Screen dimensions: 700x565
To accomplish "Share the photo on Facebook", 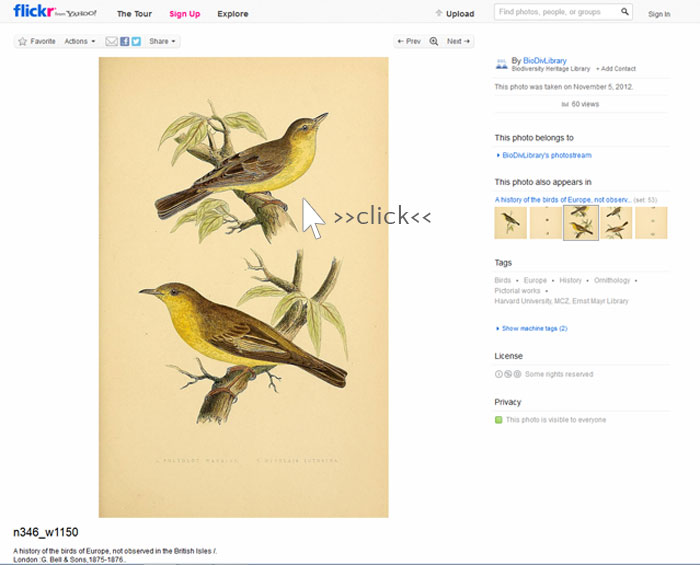I will point(125,42).
